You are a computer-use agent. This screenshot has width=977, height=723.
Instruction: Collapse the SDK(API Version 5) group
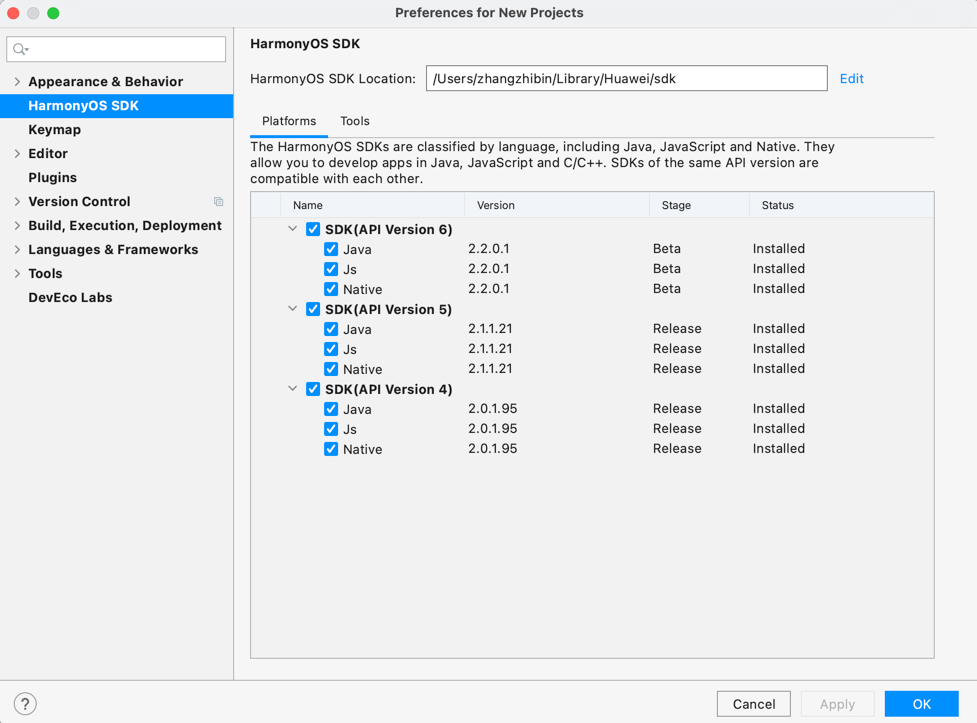pyautogui.click(x=292, y=309)
